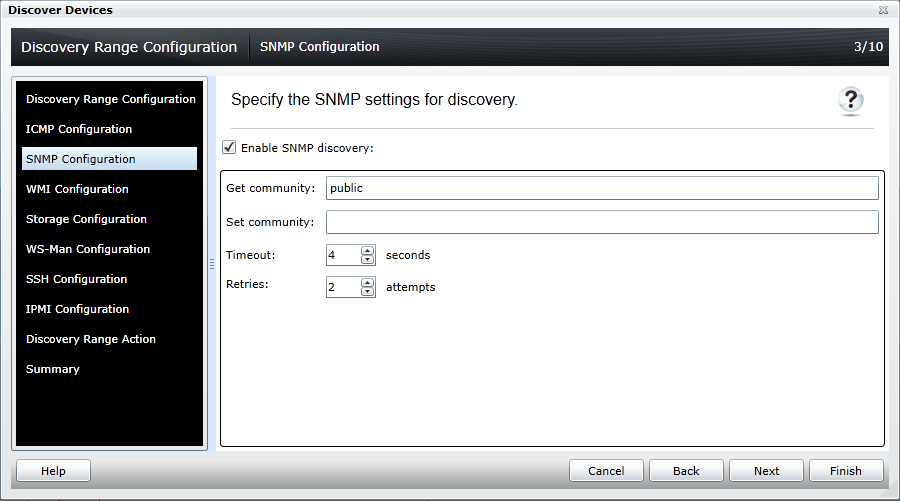Go to WMI Configuration step
This screenshot has width=900, height=501.
point(77,189)
